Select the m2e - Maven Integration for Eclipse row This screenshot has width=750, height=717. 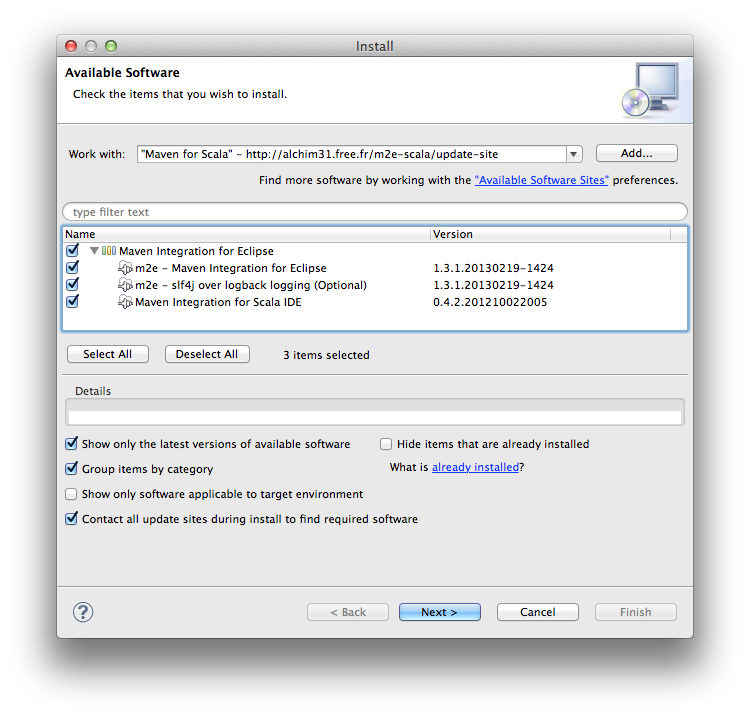click(x=375, y=268)
